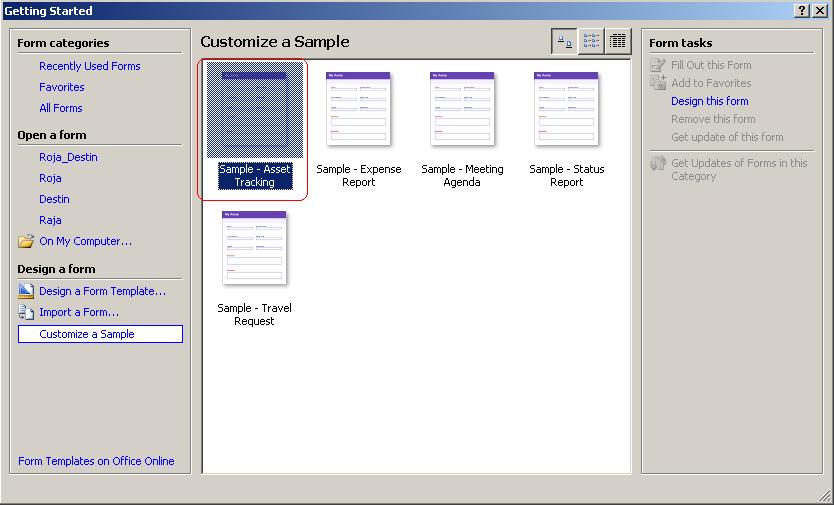Screen dimensions: 834x505
Task: Select Sample - Asset Tracking thumbnail
Action: pyautogui.click(x=255, y=110)
